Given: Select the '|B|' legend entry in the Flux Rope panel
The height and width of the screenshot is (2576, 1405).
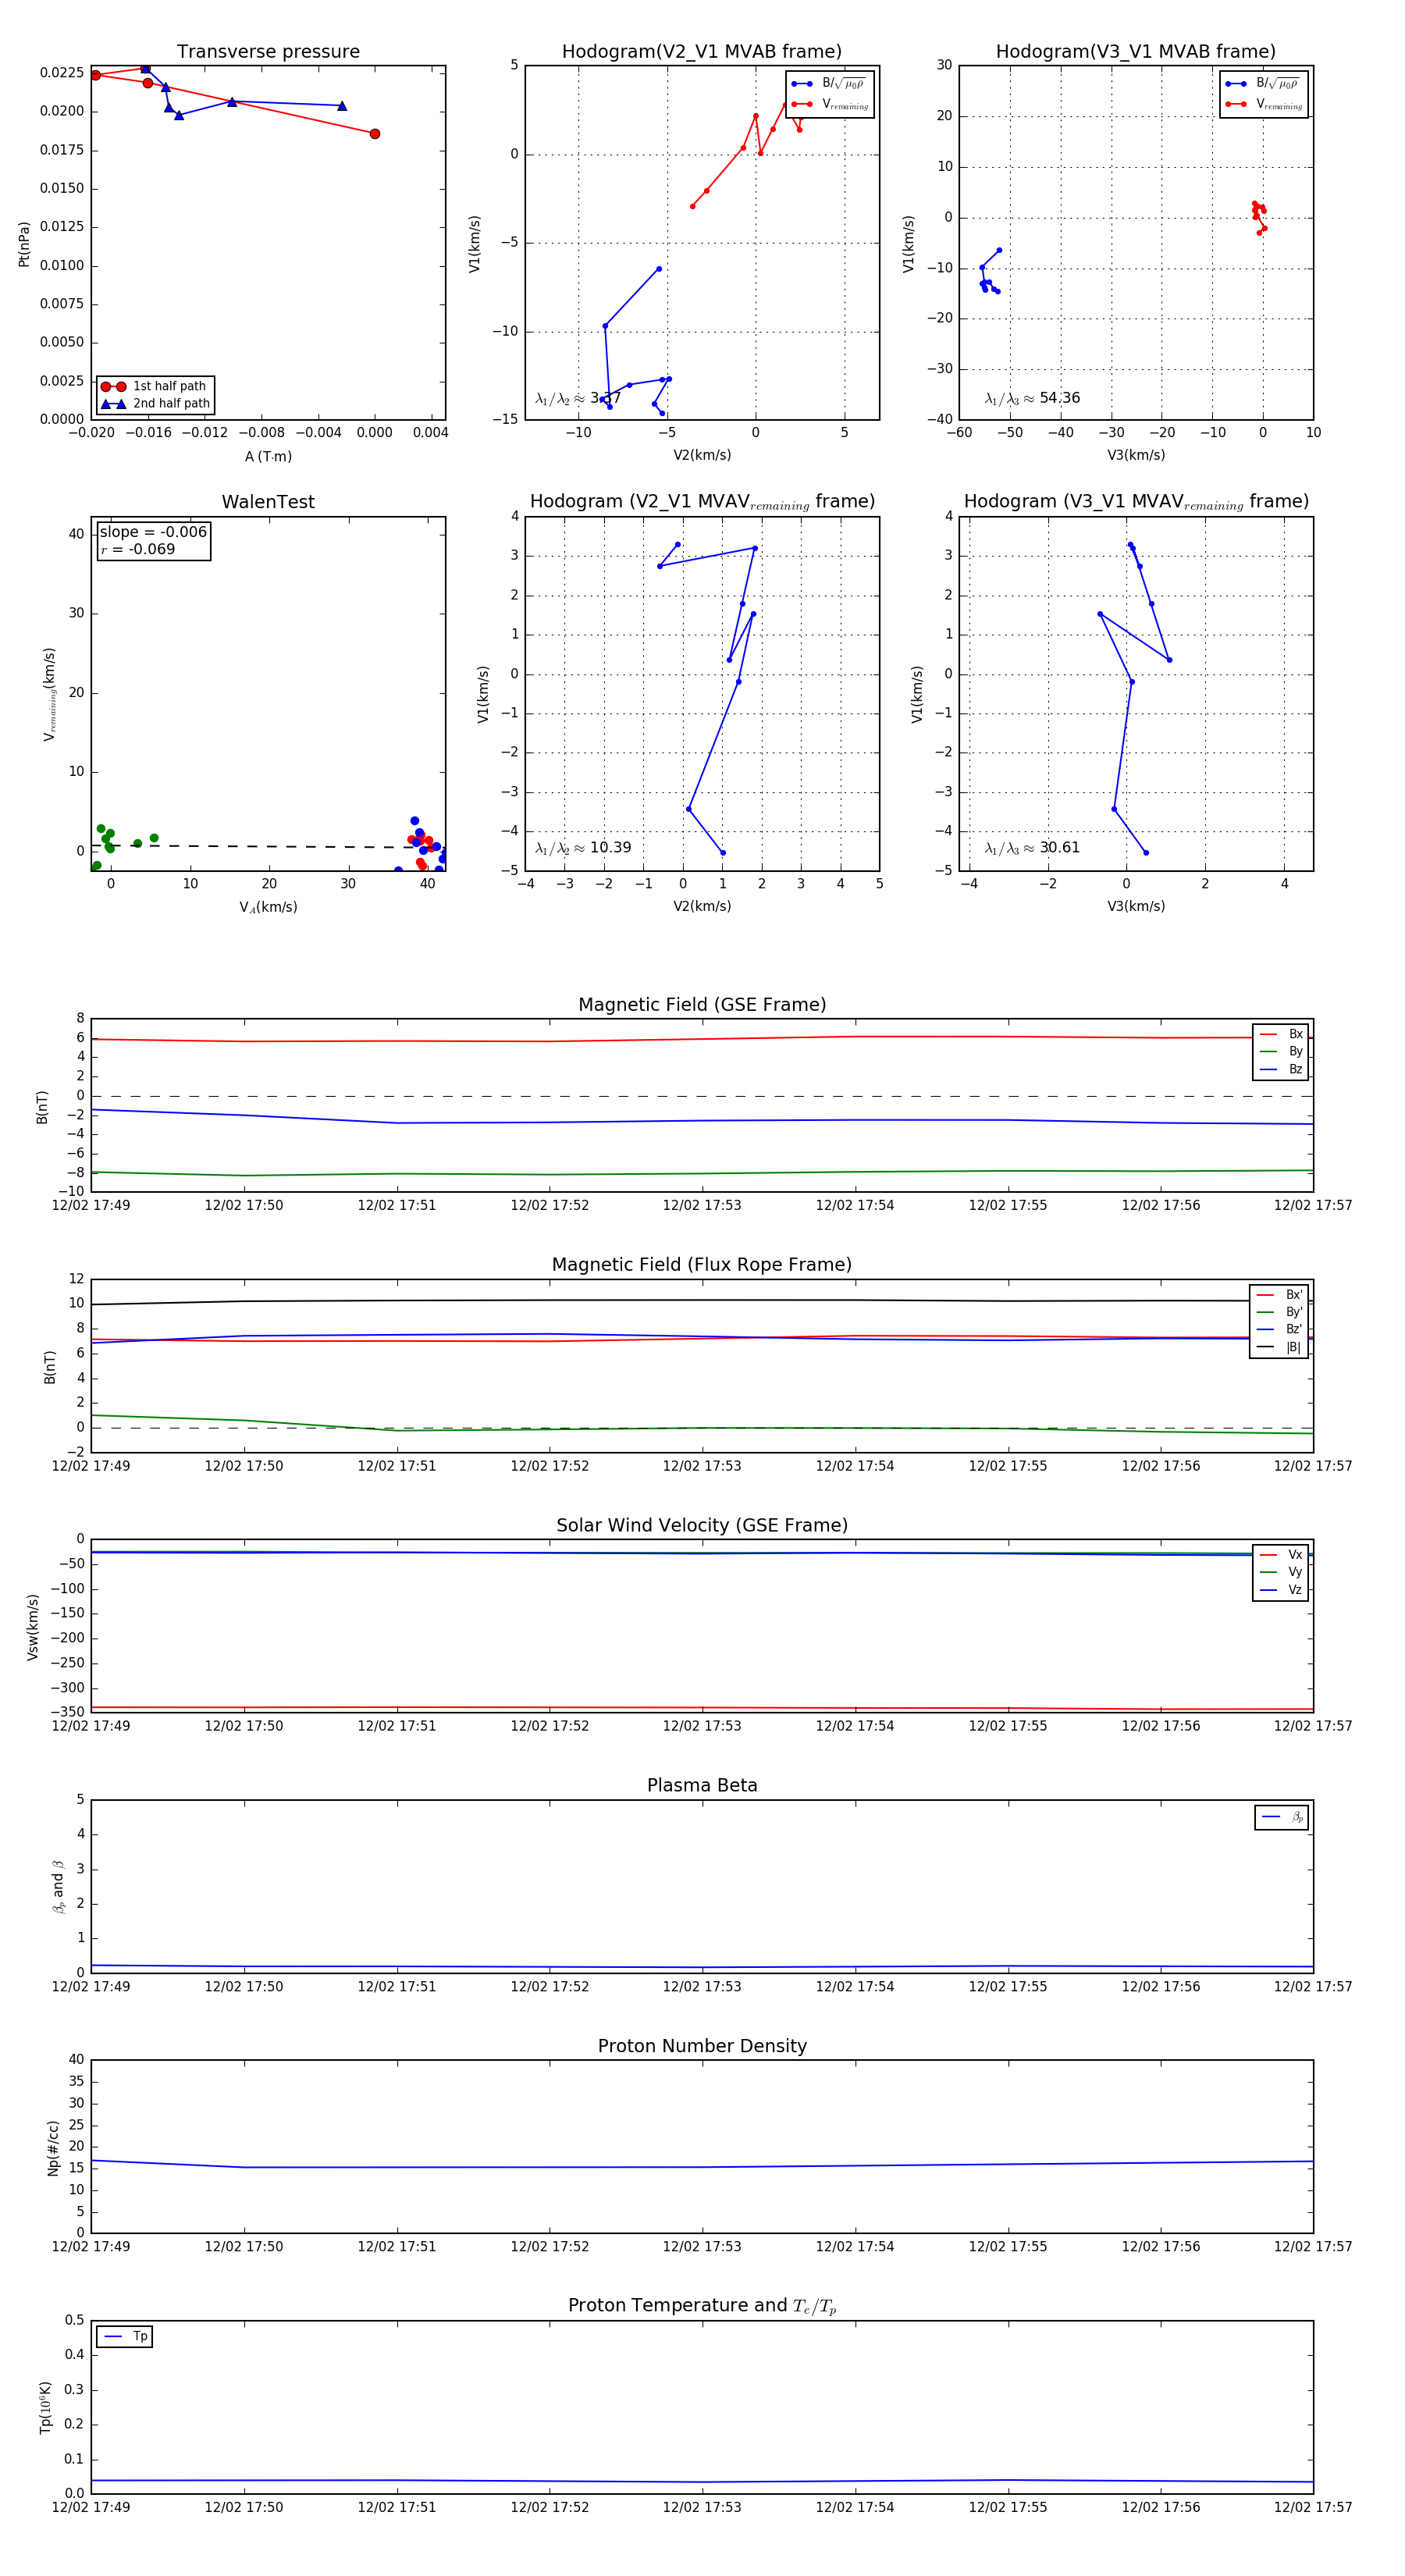Looking at the screenshot, I should click(x=1279, y=1347).
